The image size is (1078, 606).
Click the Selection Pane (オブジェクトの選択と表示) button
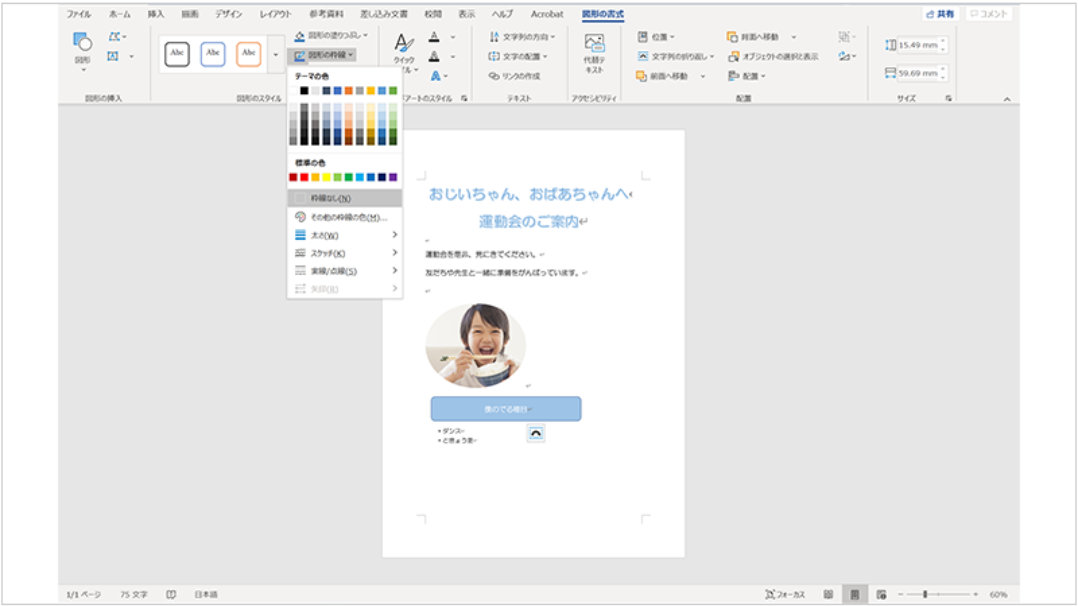point(772,56)
